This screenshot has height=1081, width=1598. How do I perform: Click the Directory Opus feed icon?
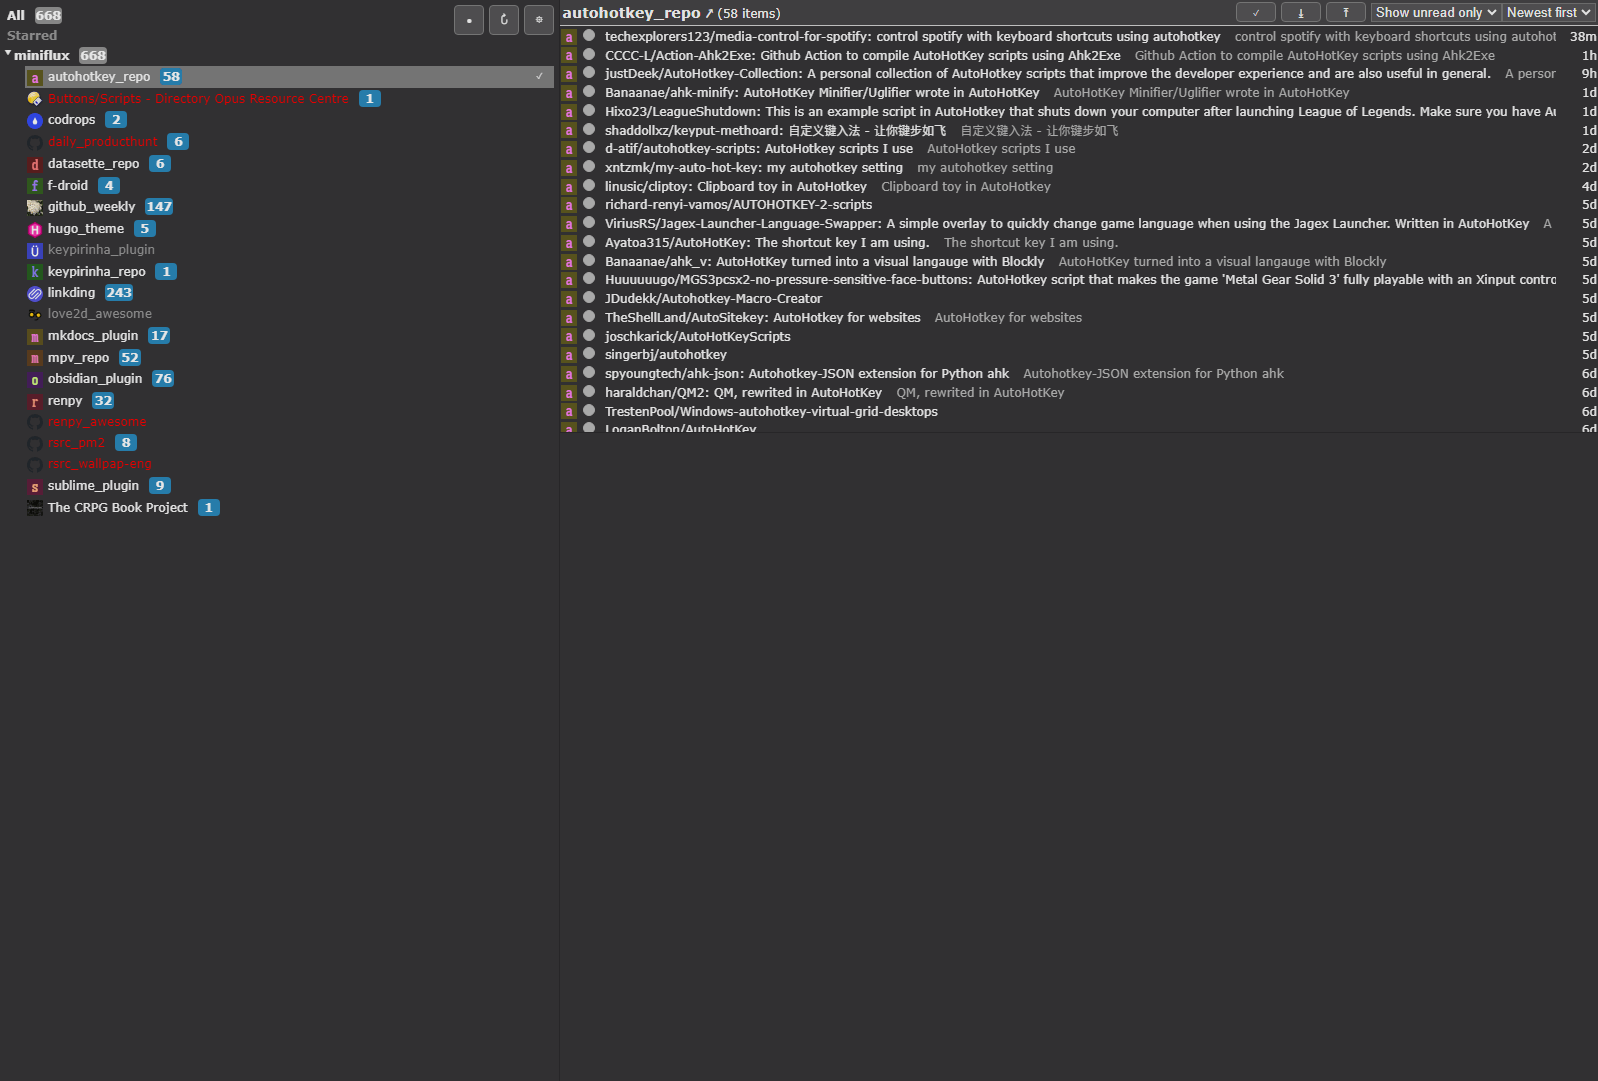click(x=35, y=99)
